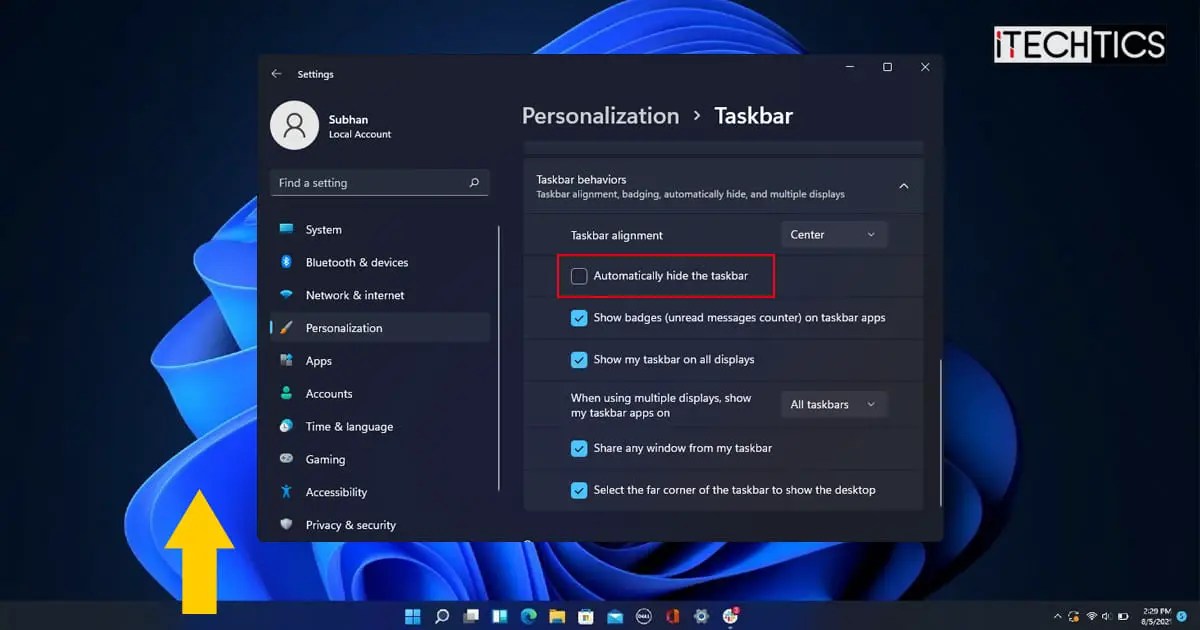
Task: Uncheck Show badges on taskbar apps
Action: coord(579,318)
